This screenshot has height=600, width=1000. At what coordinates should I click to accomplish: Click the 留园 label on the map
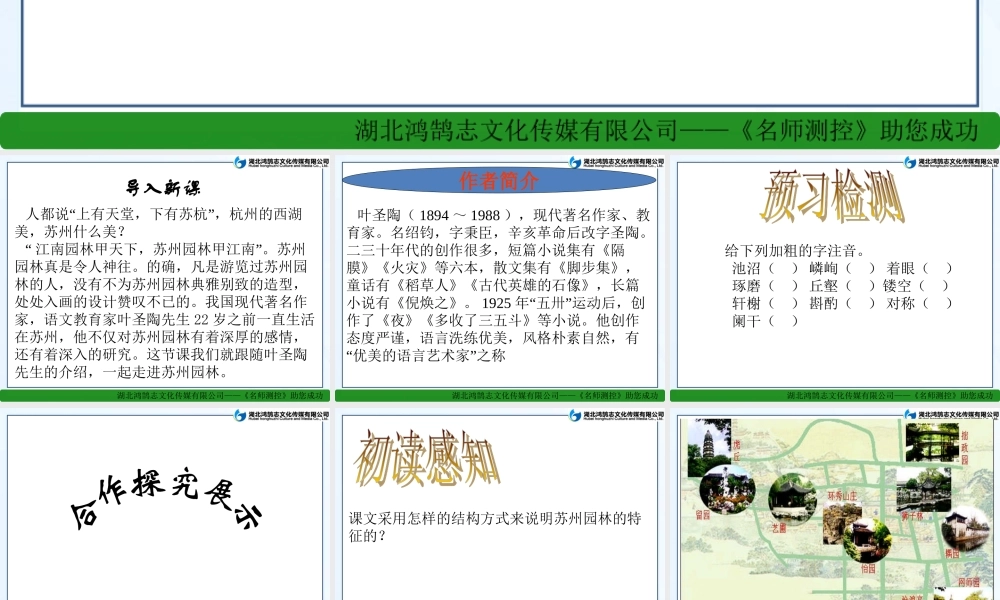coord(703,515)
